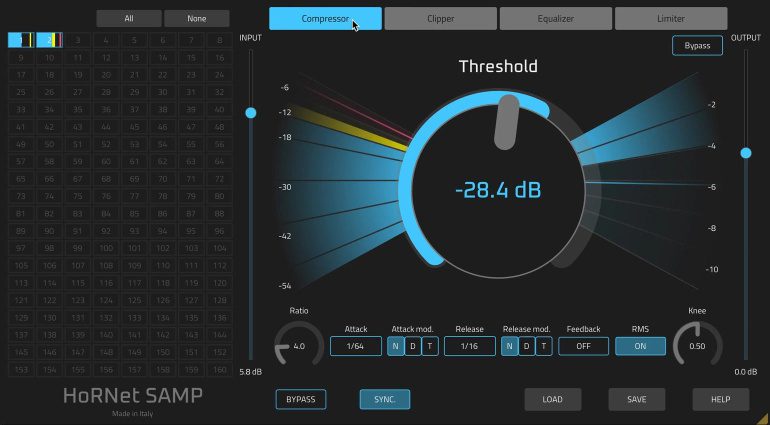Toggle the outlined Bypass button below Limiter
The width and height of the screenshot is (770, 425).
pyautogui.click(x=697, y=46)
